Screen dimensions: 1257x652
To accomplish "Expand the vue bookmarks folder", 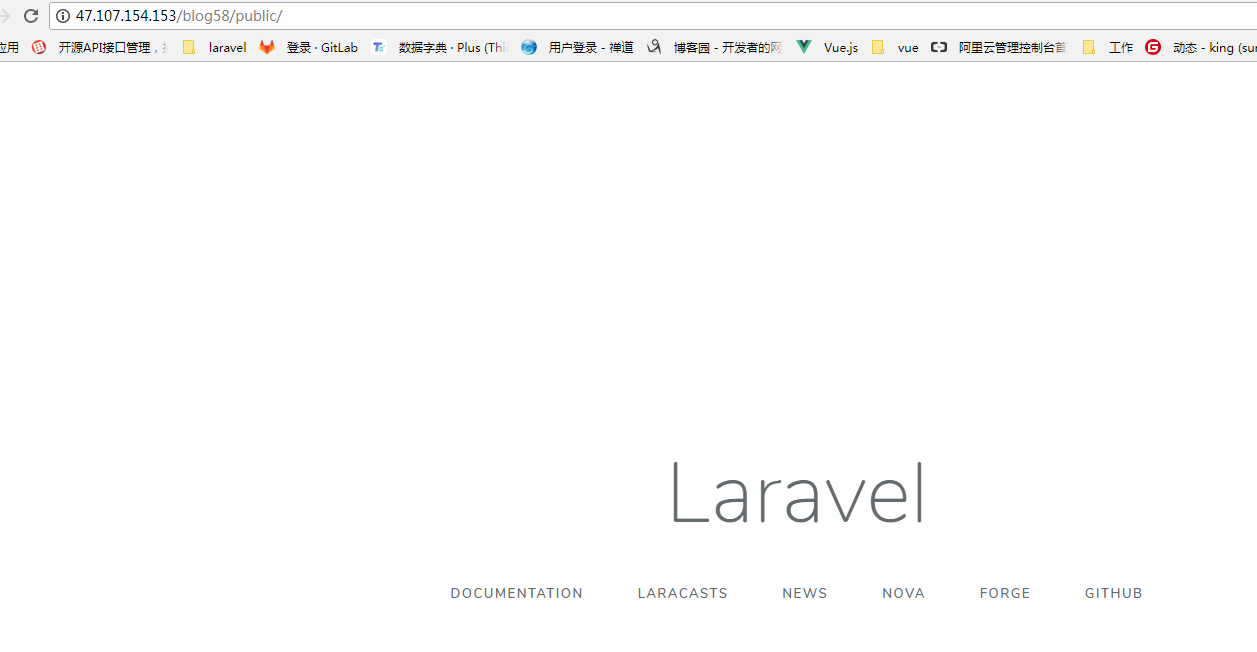I will tap(895, 47).
